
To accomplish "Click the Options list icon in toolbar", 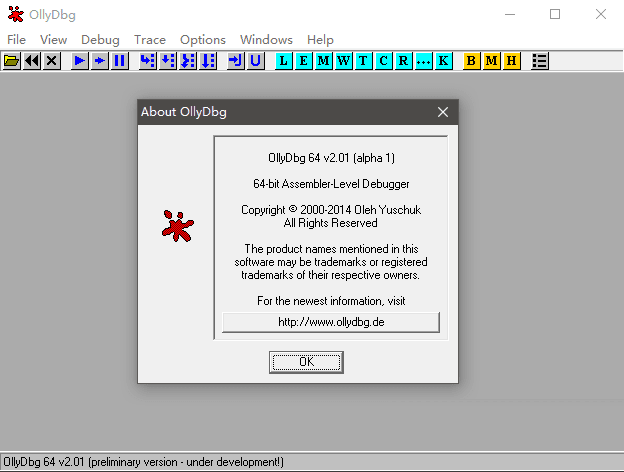I will pyautogui.click(x=540, y=61).
